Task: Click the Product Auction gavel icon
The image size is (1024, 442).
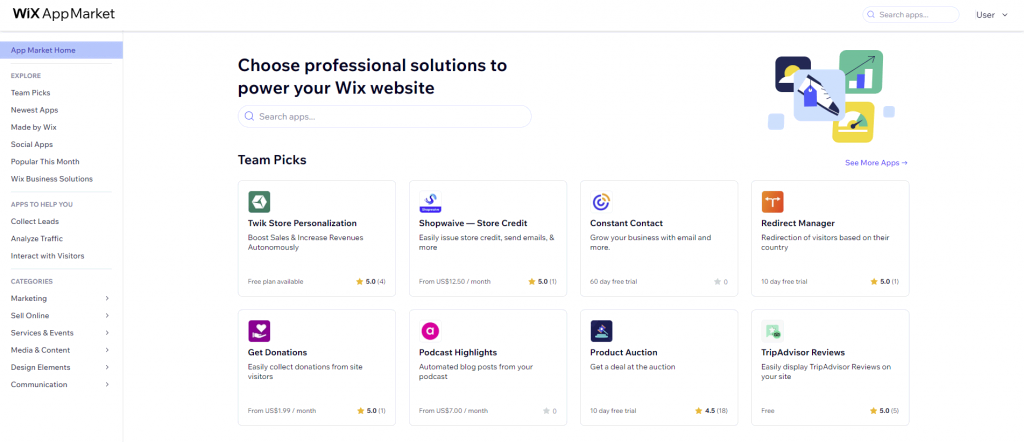Action: click(601, 330)
